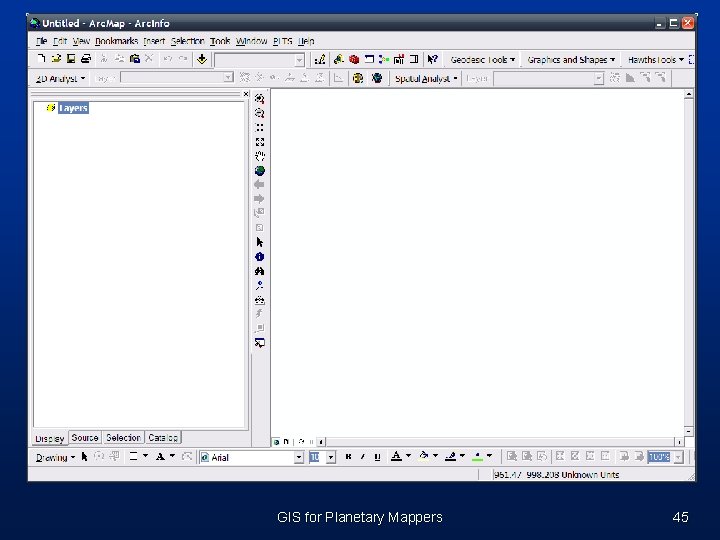The width and height of the screenshot is (720, 540).
Task: Open the Drawing menu dropdown
Action: (55, 457)
